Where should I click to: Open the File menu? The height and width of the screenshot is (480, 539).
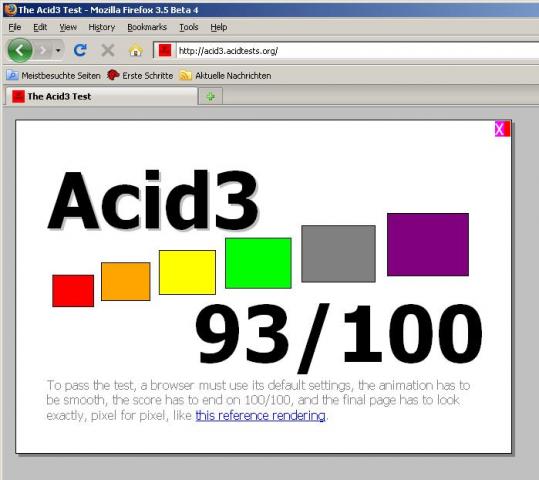[15, 27]
